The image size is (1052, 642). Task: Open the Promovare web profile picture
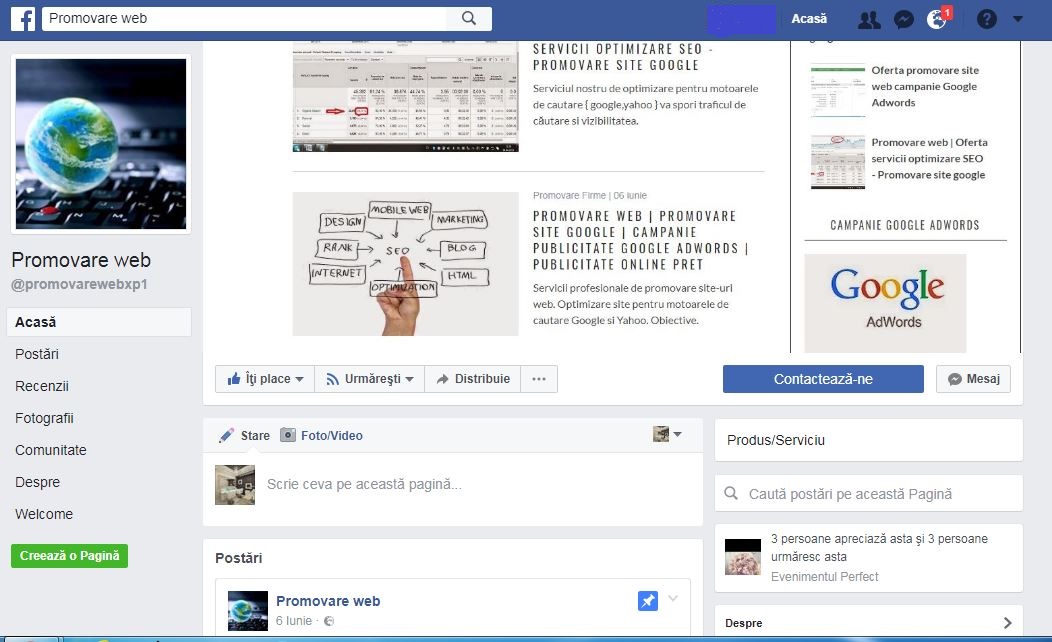(101, 144)
